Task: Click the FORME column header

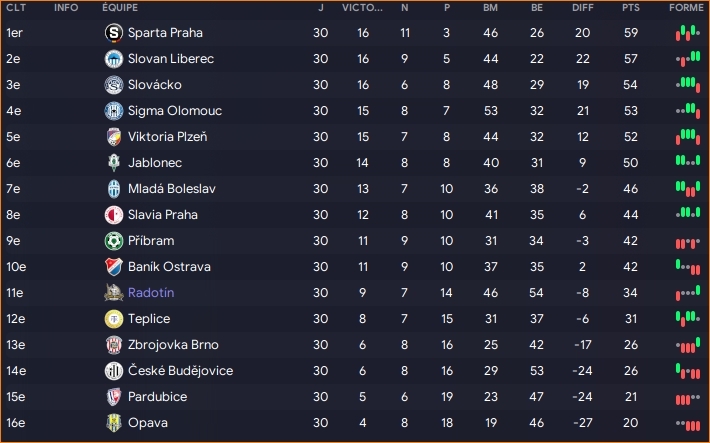Action: [685, 8]
